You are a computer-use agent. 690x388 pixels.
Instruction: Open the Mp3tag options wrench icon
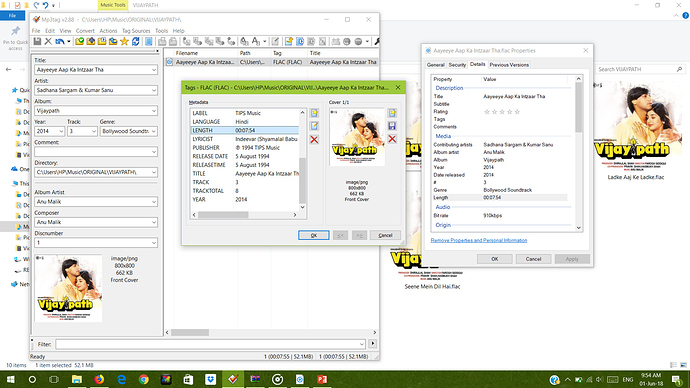point(377,41)
